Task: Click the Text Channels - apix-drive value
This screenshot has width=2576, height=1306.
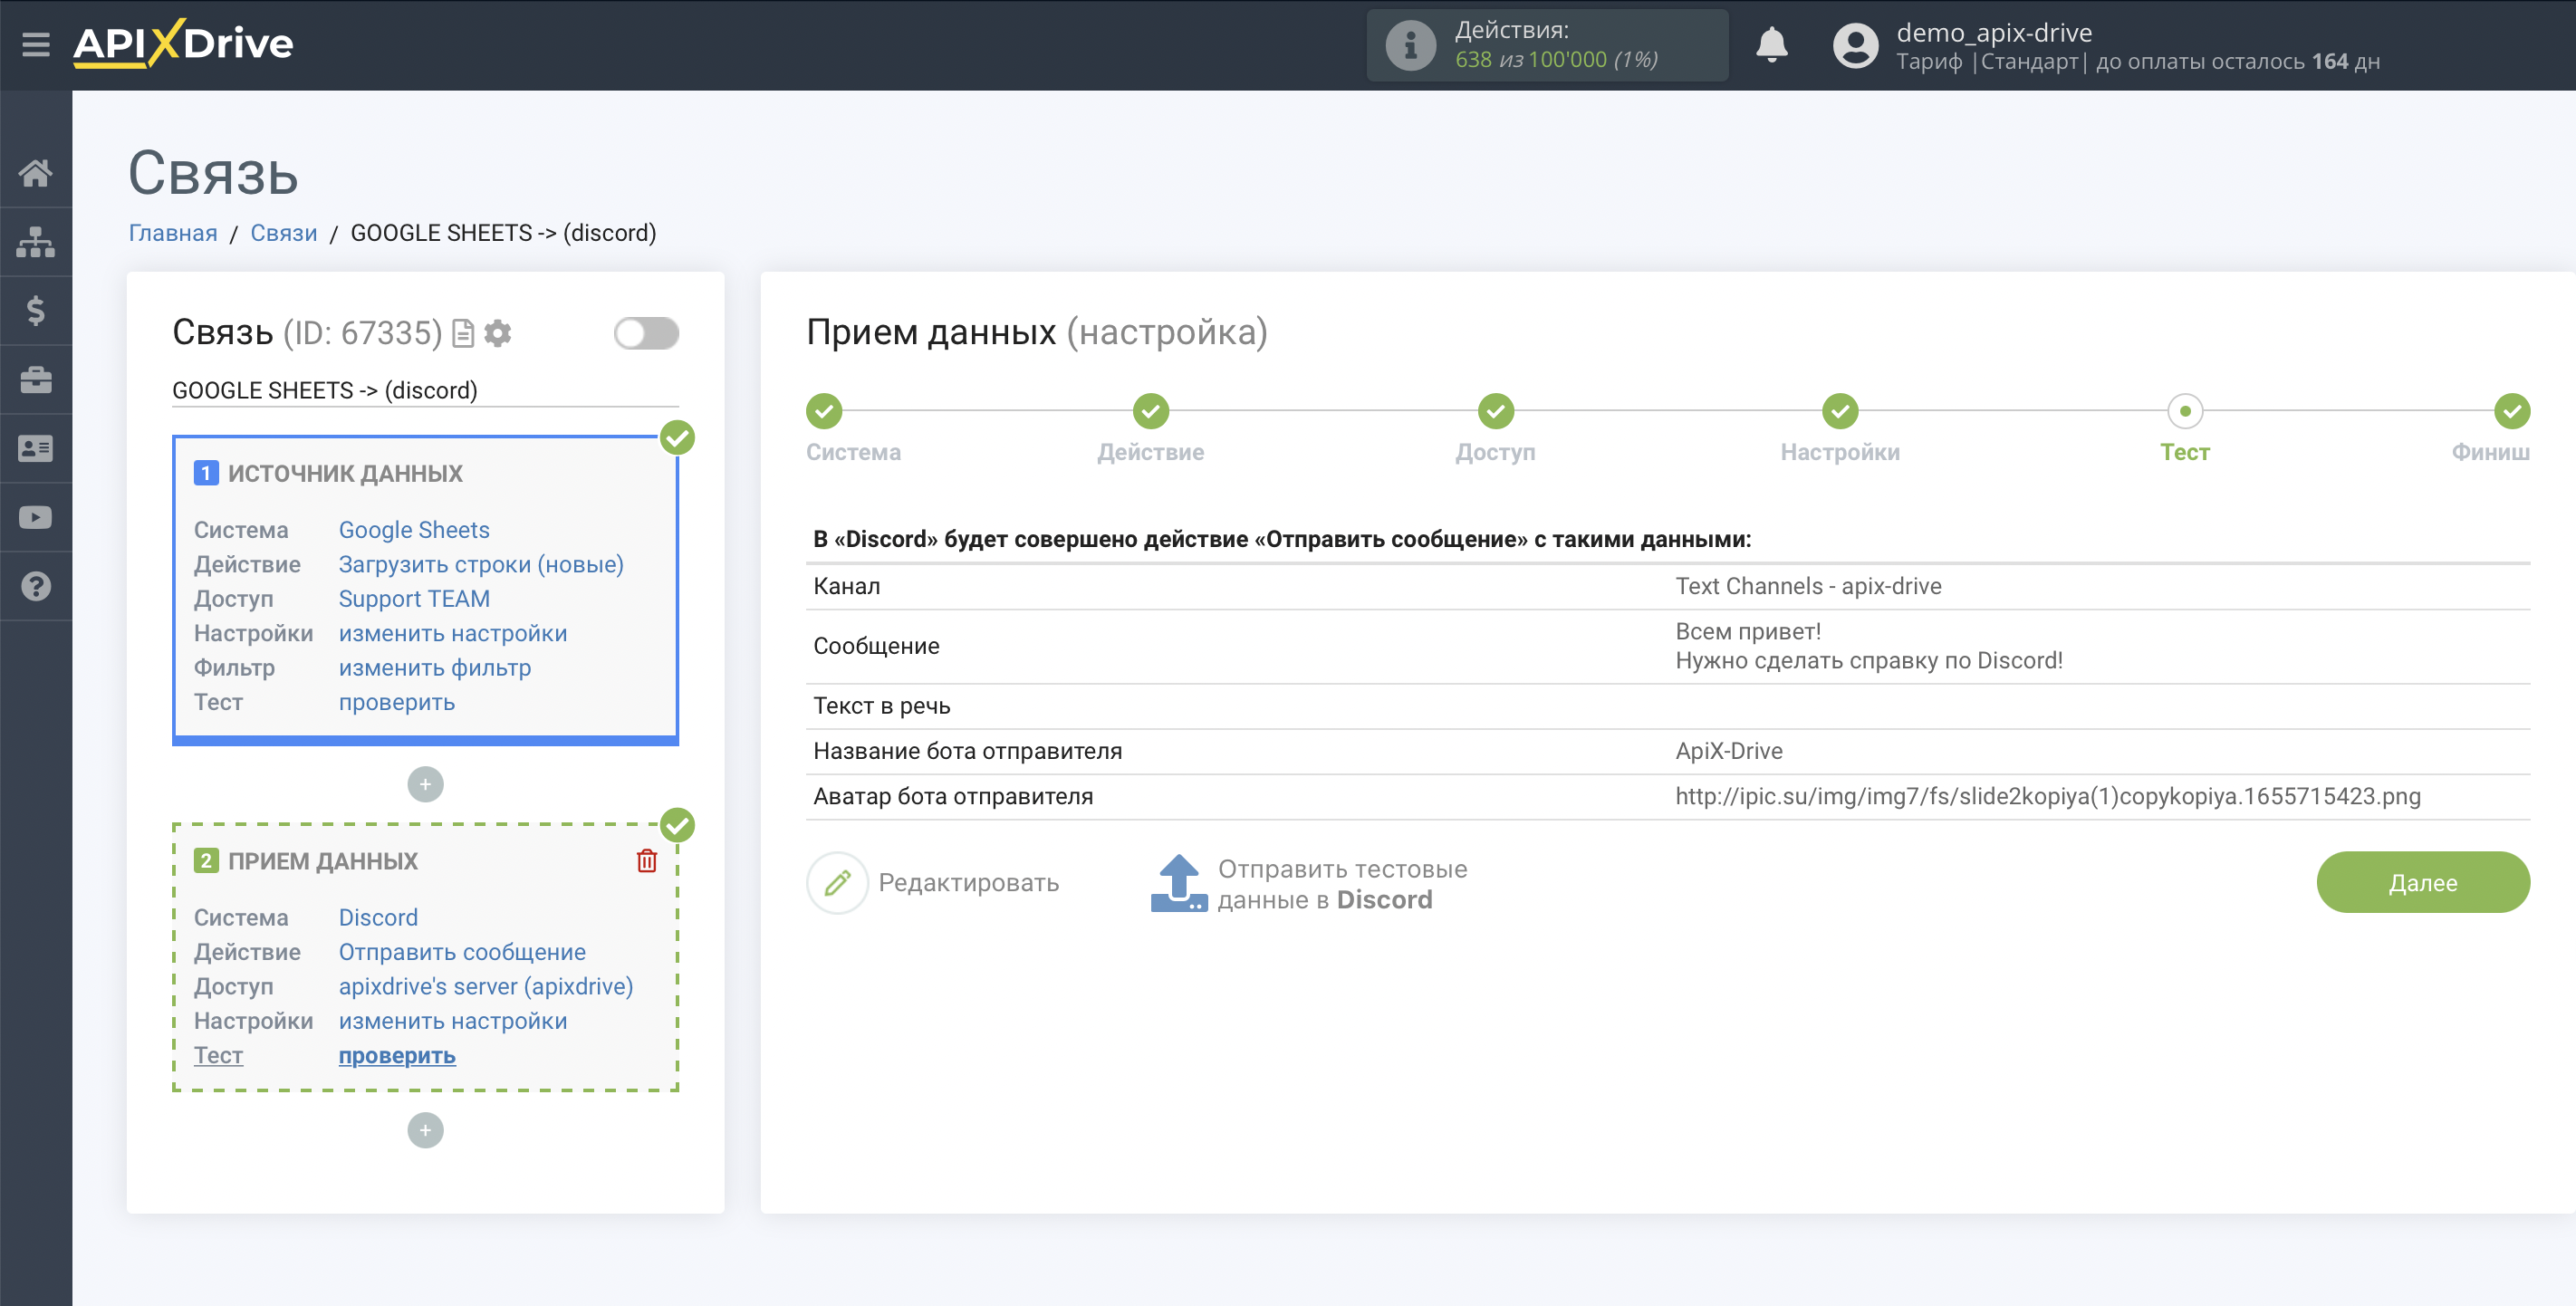Action: click(1808, 586)
